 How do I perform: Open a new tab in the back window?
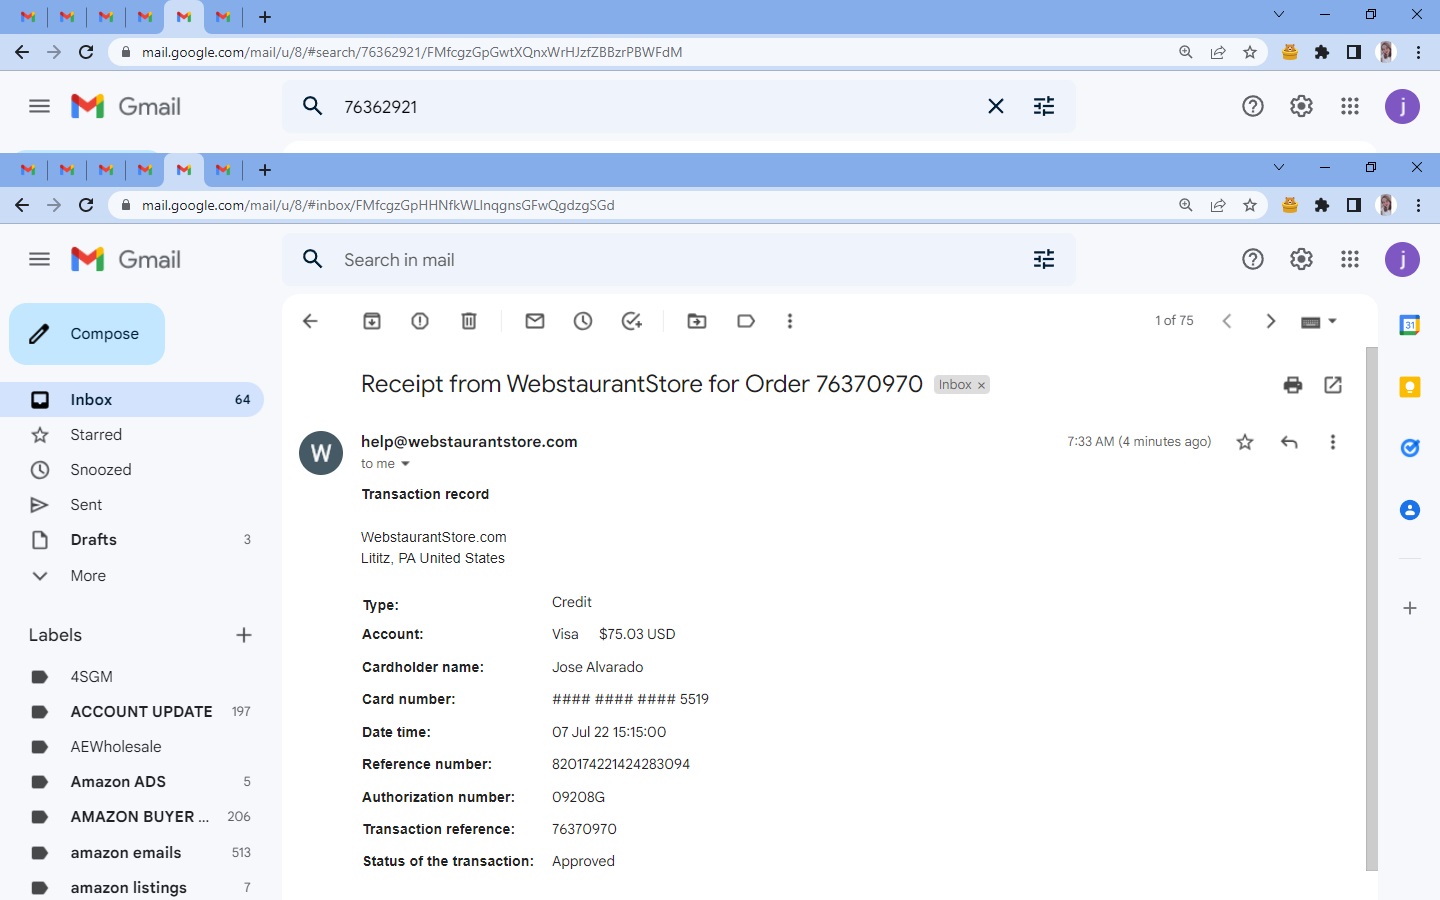pos(265,17)
